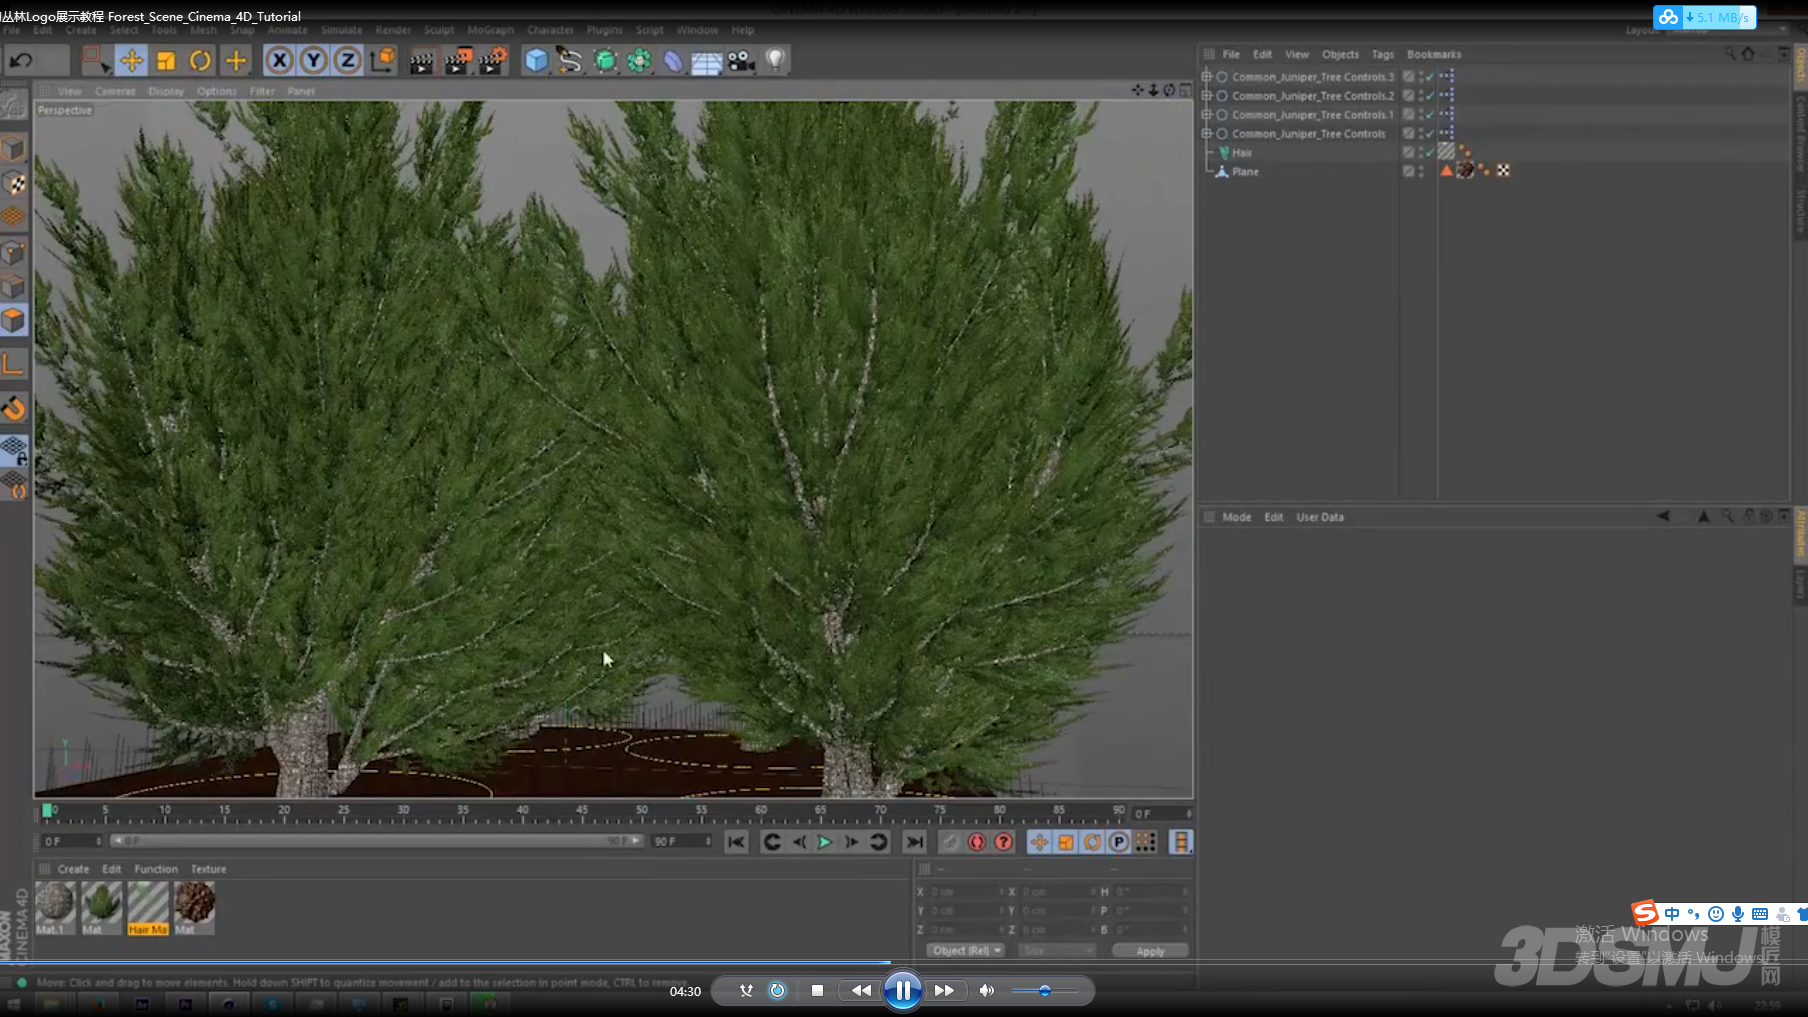Viewport: 1808px width, 1017px height.
Task: Click the Undo arrow in the toolbar
Action: tap(21, 61)
